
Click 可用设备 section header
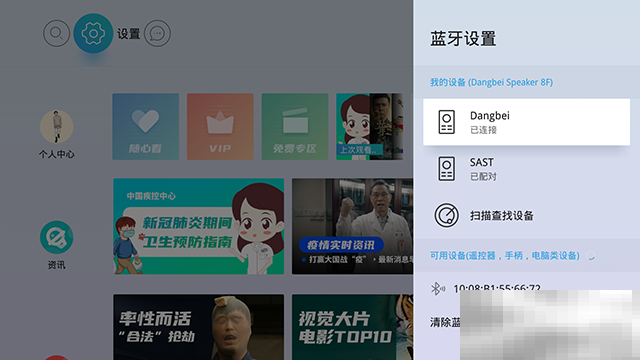coord(504,256)
